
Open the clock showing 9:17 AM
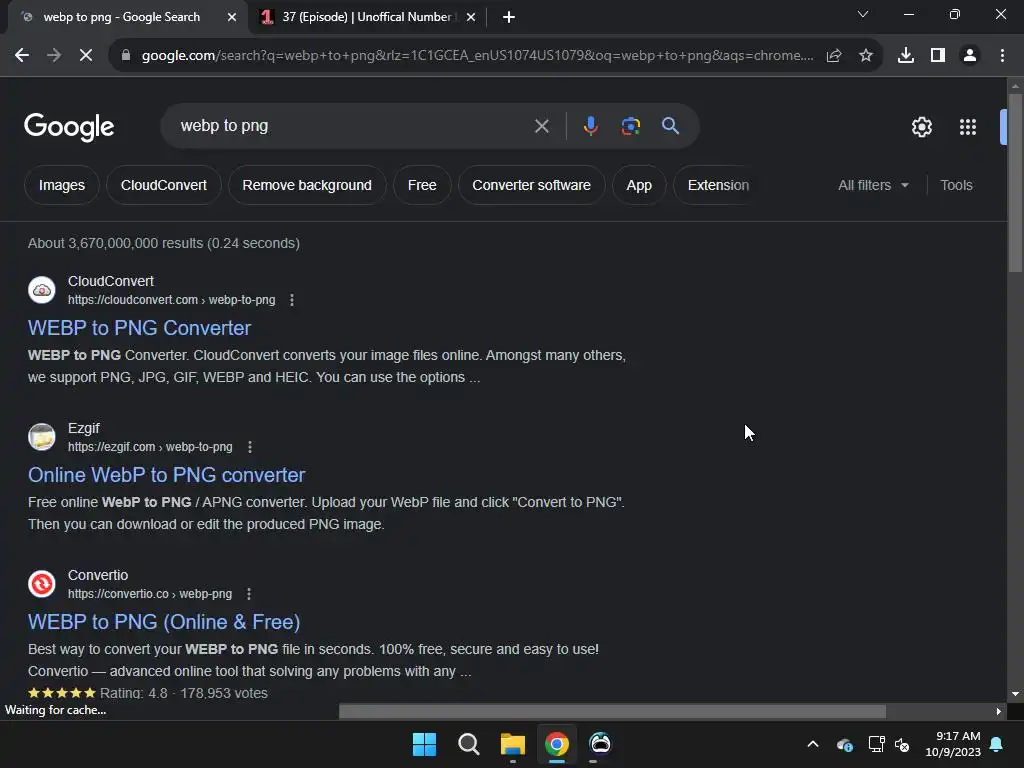(x=953, y=744)
